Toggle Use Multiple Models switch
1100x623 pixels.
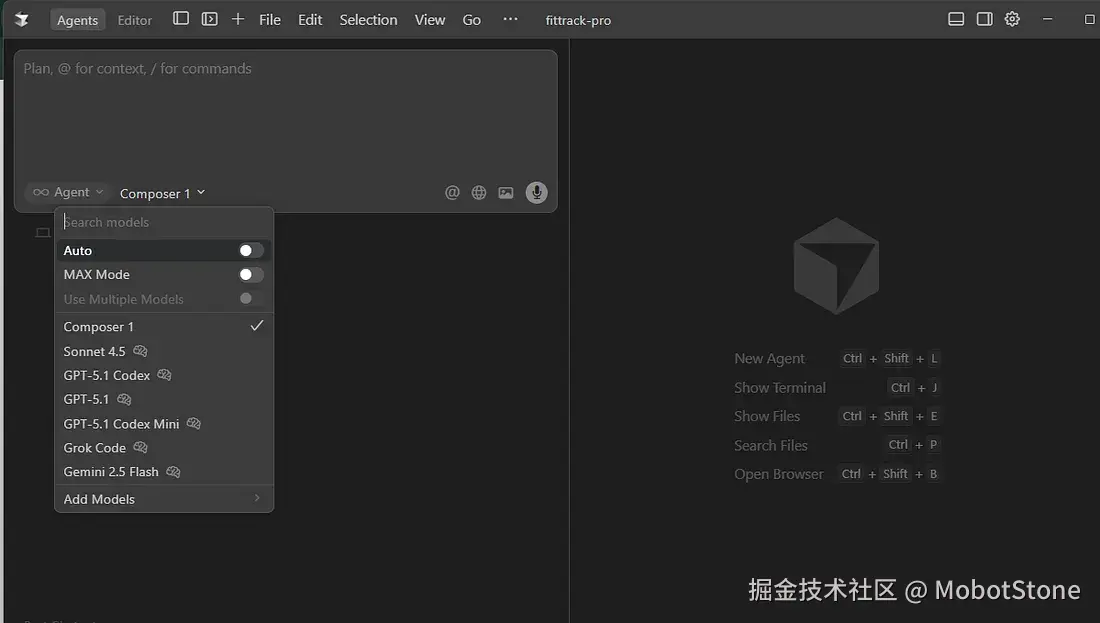251,298
